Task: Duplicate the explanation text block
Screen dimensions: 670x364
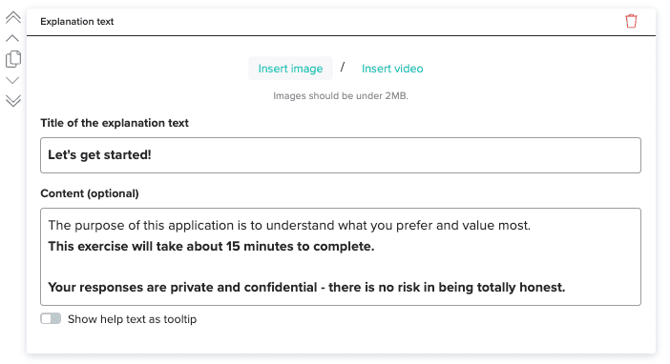Action: 13,59
